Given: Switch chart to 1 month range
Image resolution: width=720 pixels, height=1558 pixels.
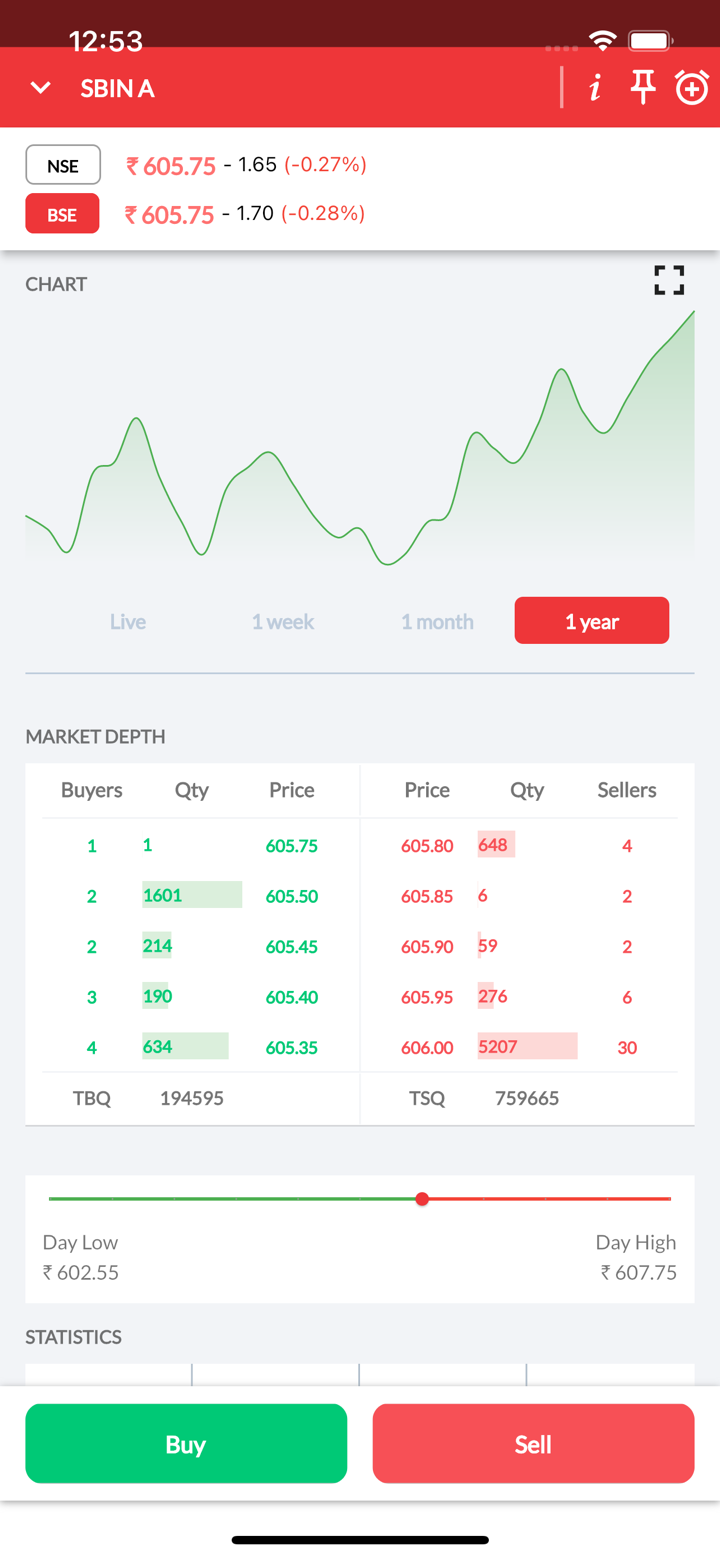Looking at the screenshot, I should click(437, 621).
